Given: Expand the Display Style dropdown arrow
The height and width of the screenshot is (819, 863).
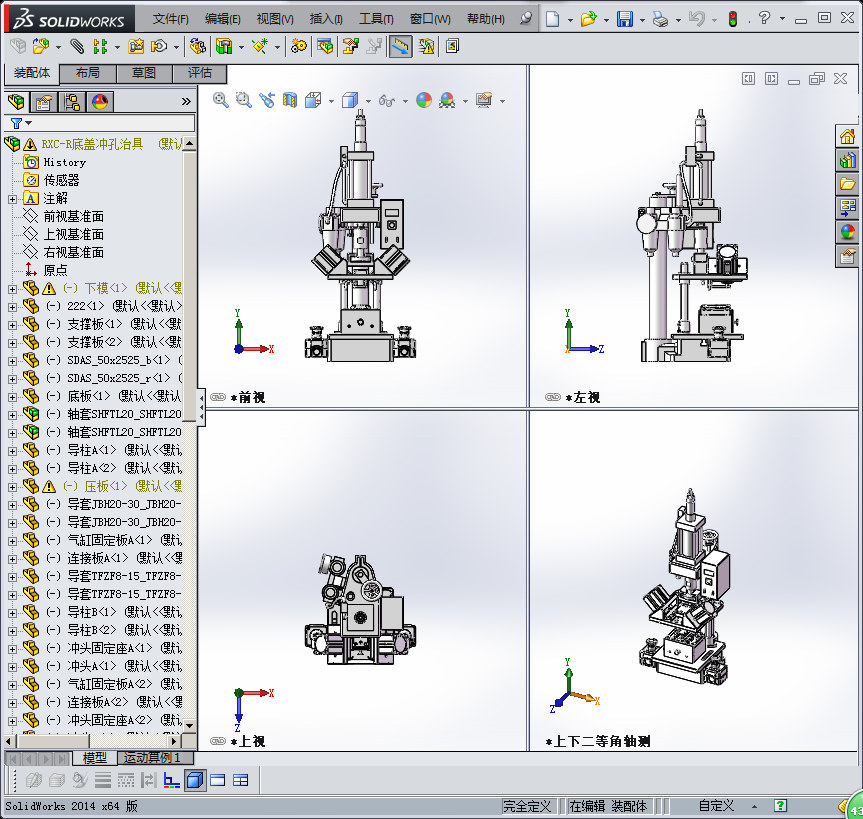Looking at the screenshot, I should [x=367, y=100].
